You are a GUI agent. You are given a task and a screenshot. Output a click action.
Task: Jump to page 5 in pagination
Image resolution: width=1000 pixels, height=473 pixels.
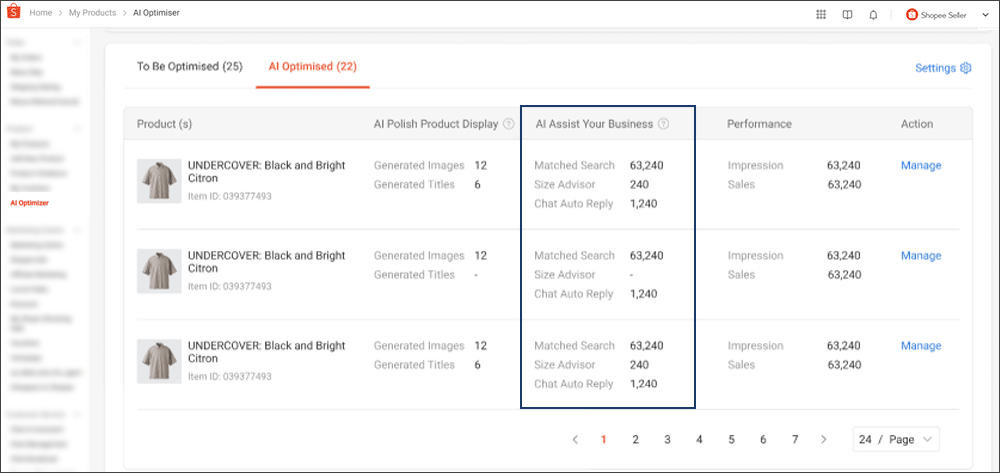pyautogui.click(x=731, y=439)
